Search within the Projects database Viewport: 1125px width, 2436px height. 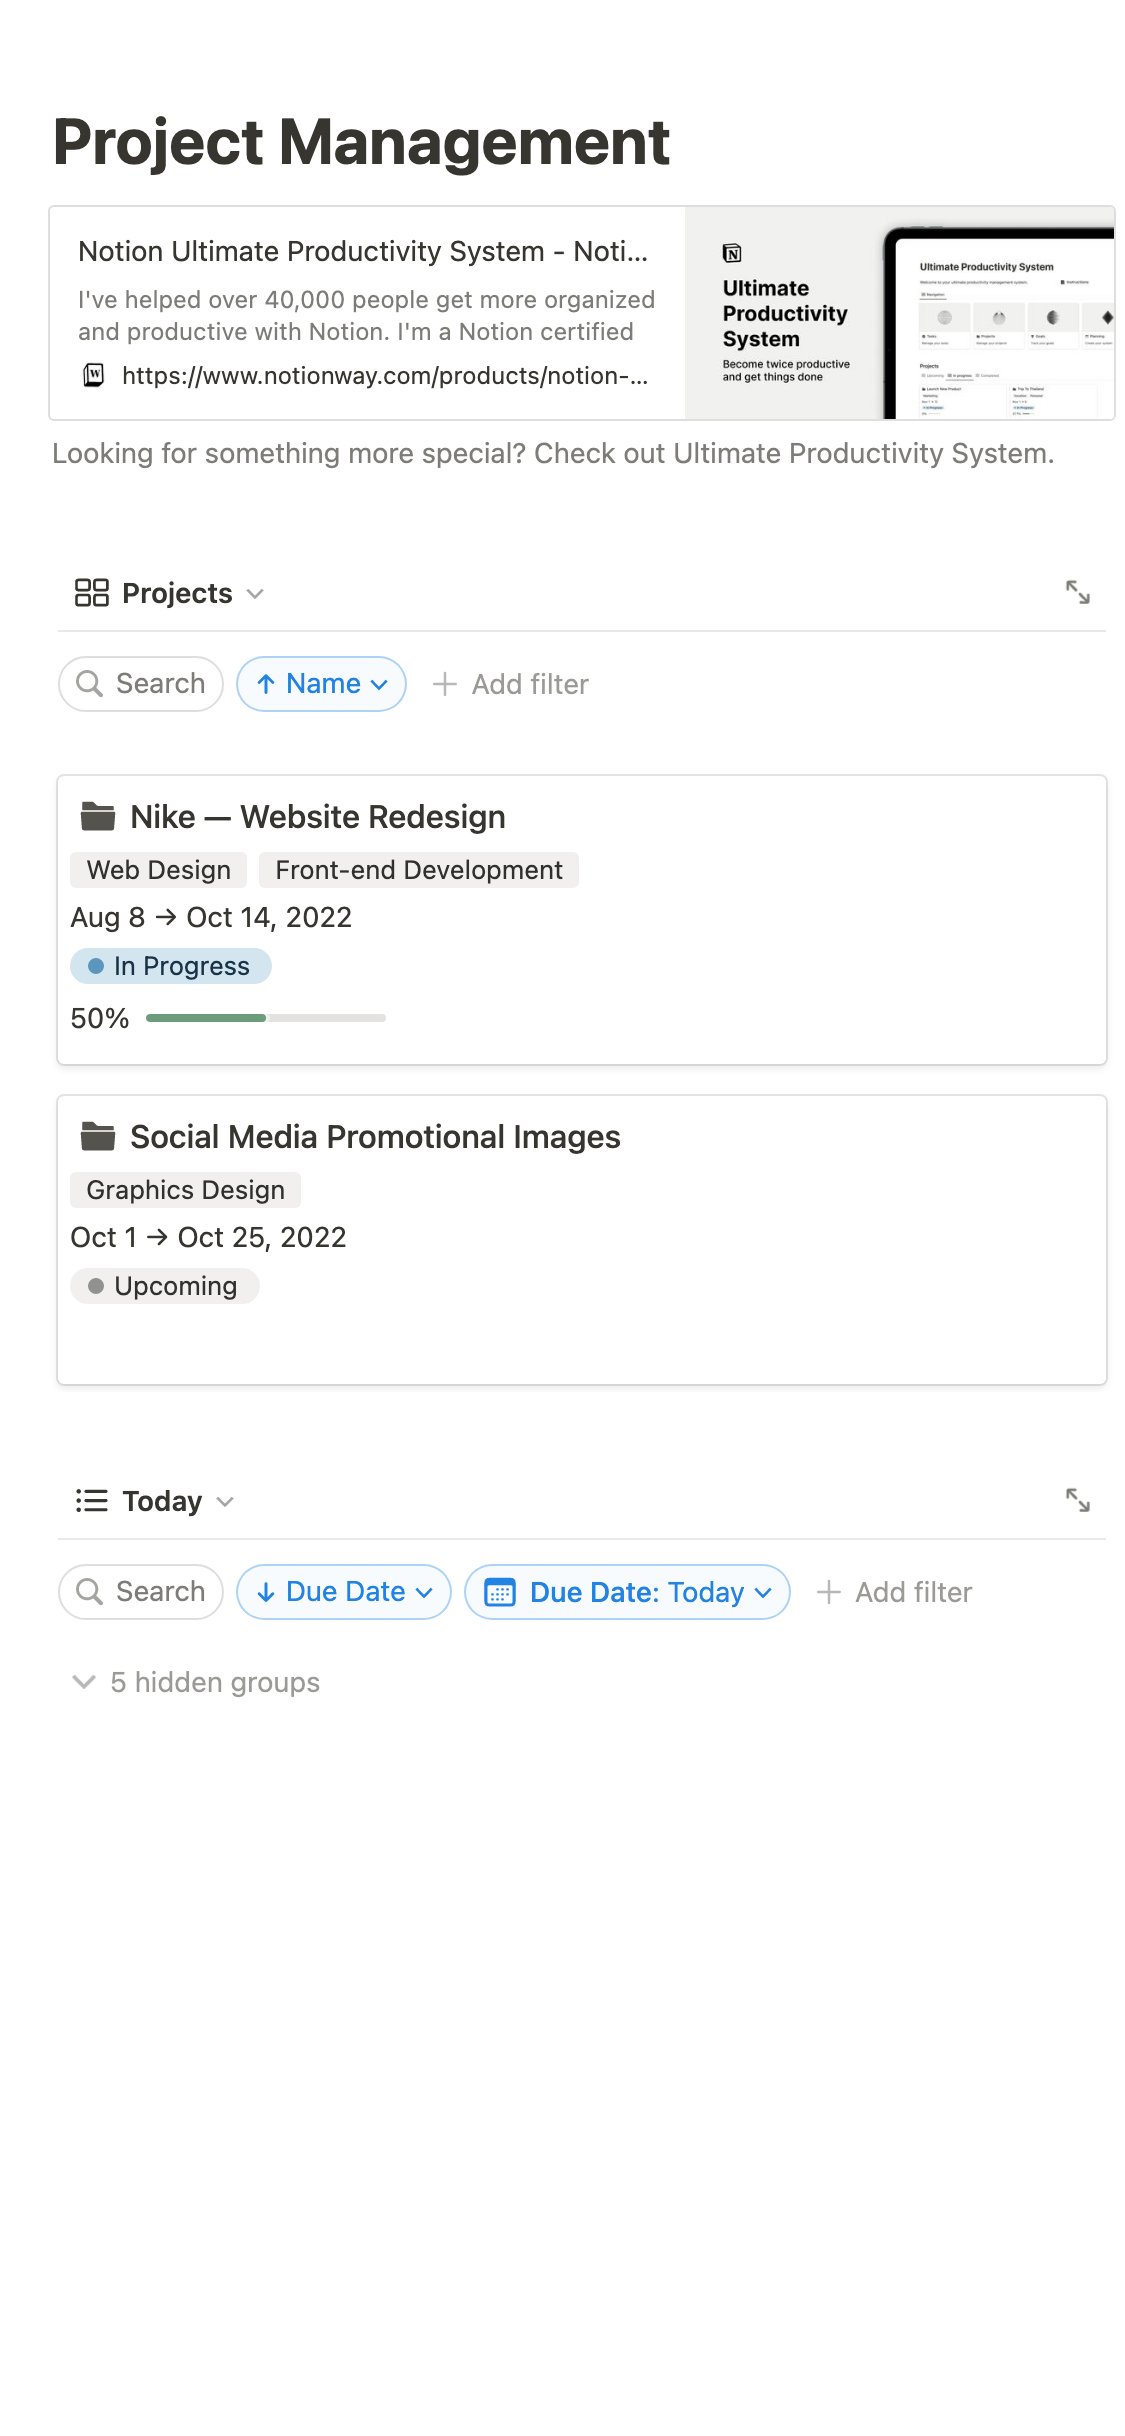[x=141, y=684]
